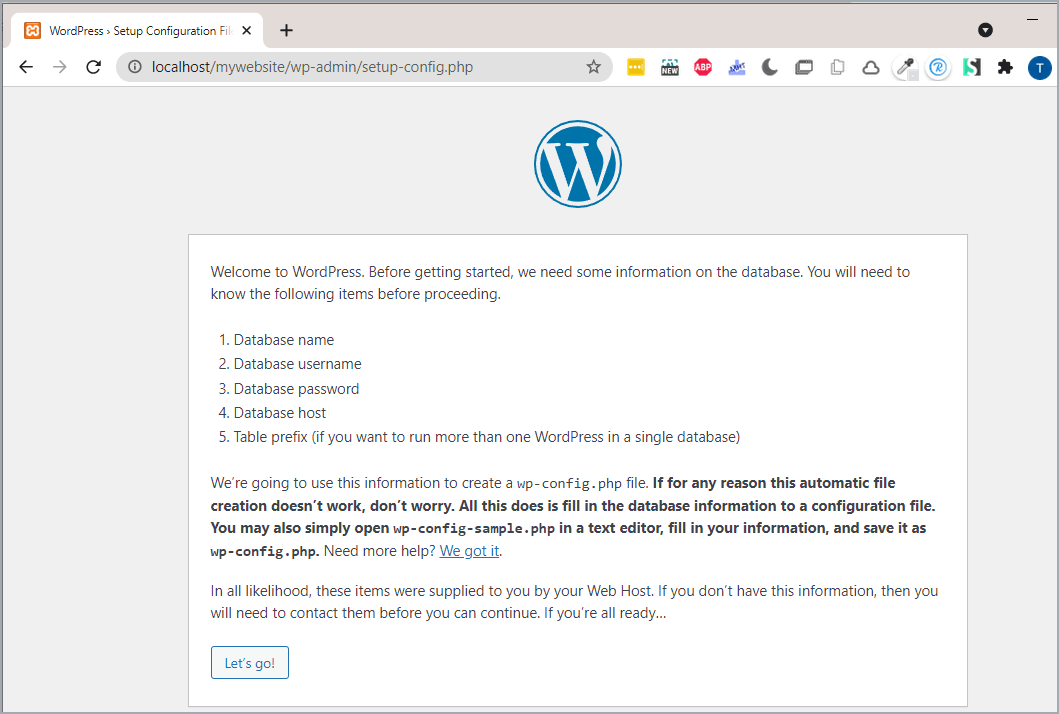View site information icon in address bar
Image resolution: width=1059 pixels, height=714 pixels.
point(135,67)
